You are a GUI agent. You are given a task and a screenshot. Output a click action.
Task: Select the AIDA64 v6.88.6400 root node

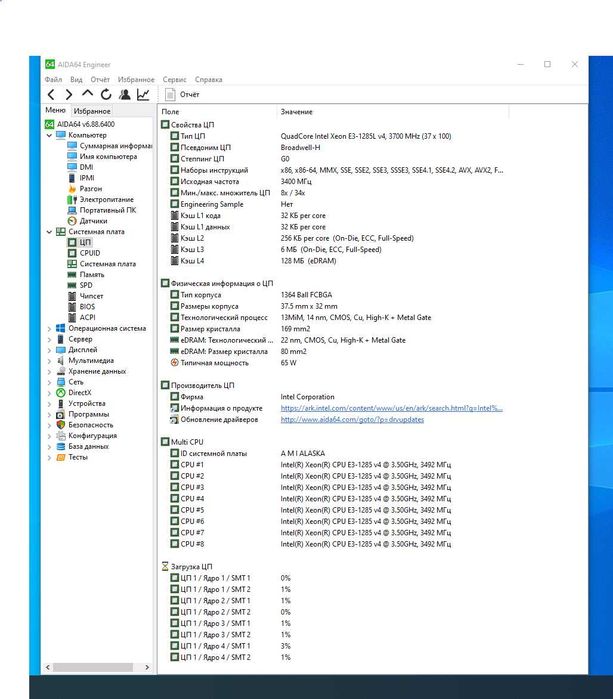click(80, 124)
